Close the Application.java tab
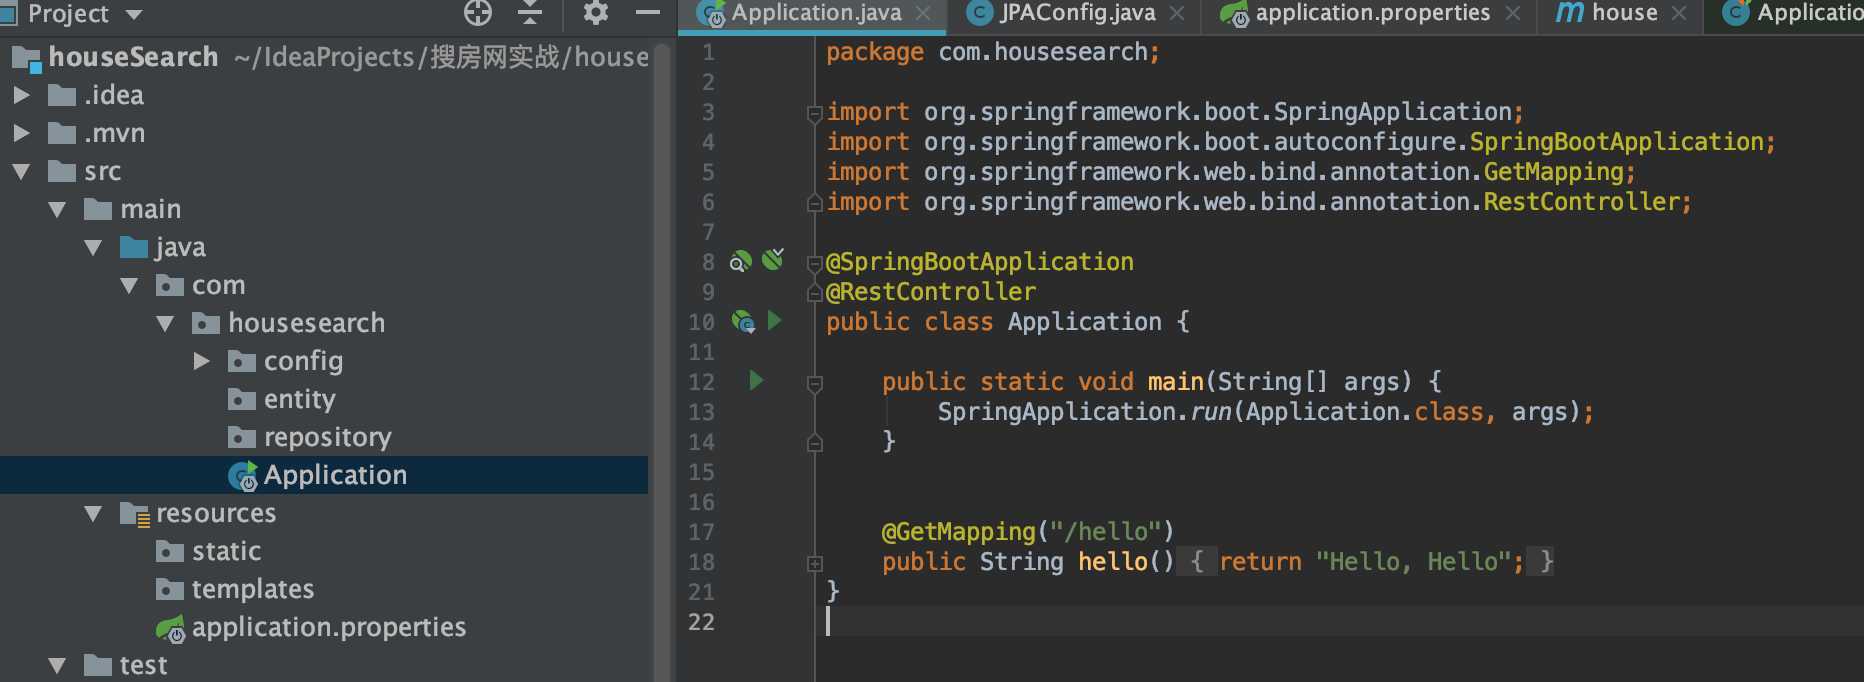This screenshot has width=1864, height=682. pos(924,14)
